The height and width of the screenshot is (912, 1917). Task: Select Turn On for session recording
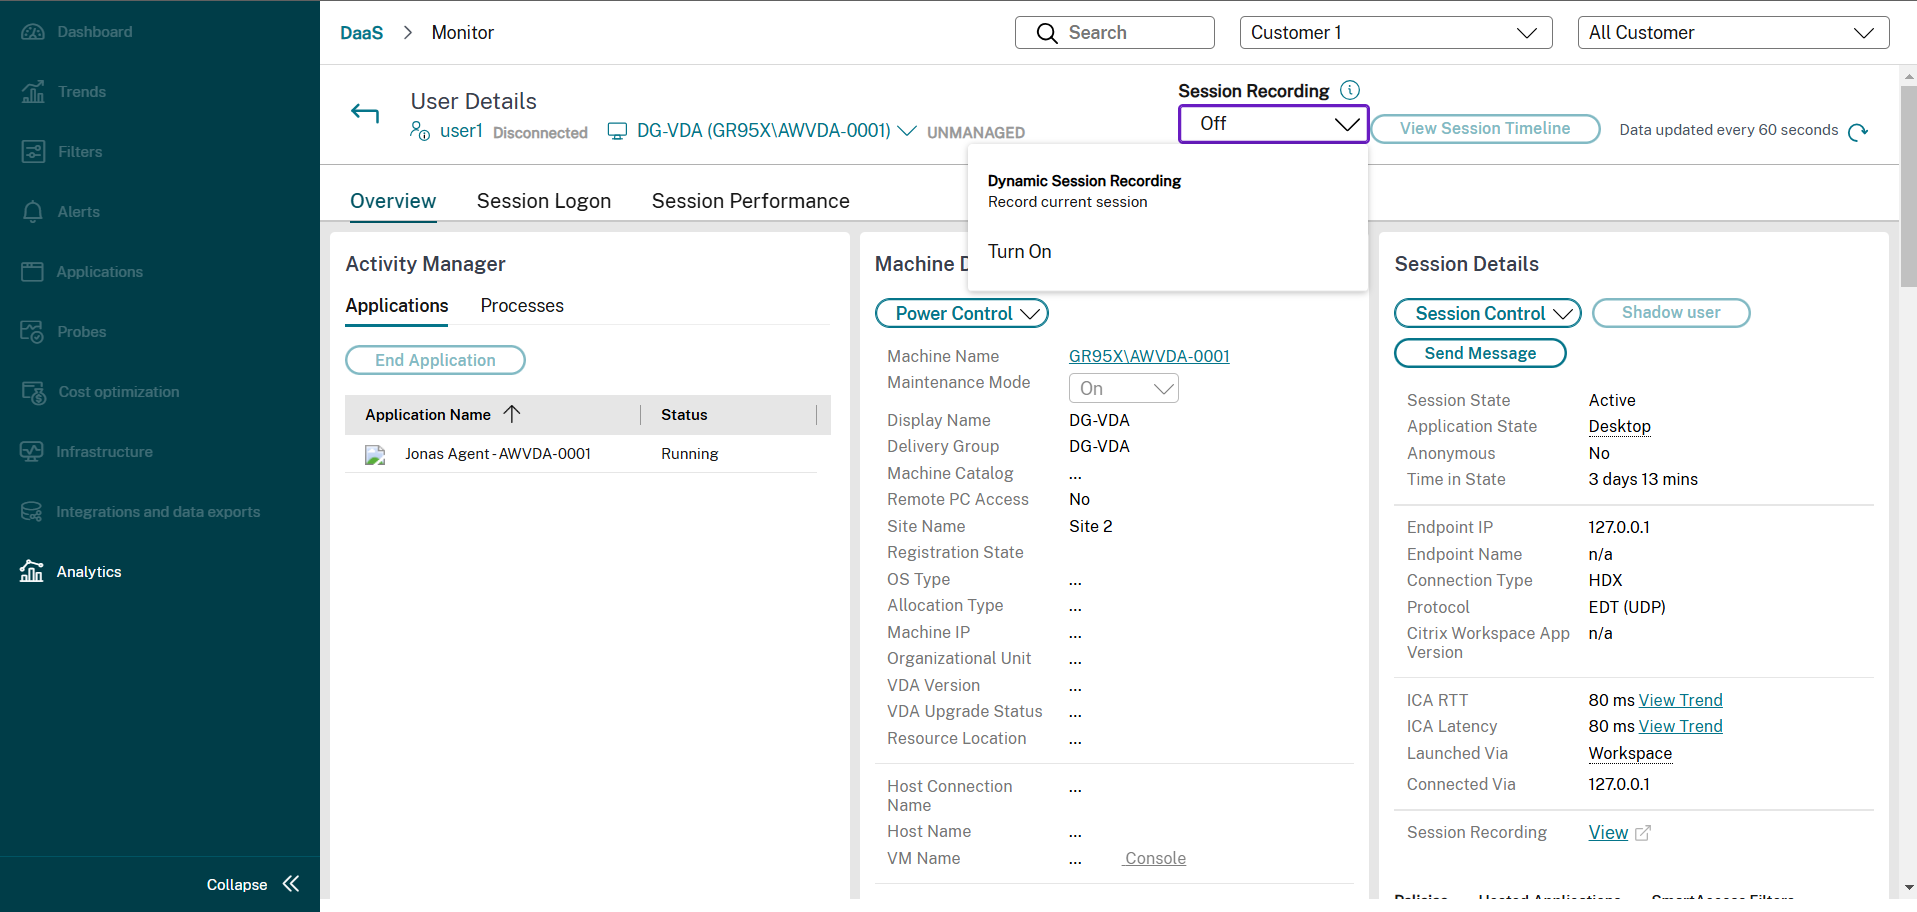pyautogui.click(x=1019, y=252)
